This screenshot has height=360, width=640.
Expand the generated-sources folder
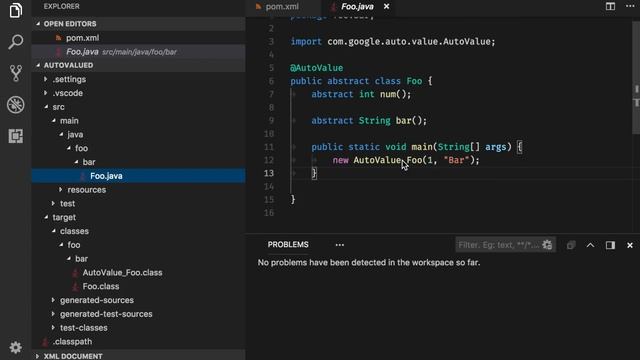click(x=139, y=300)
